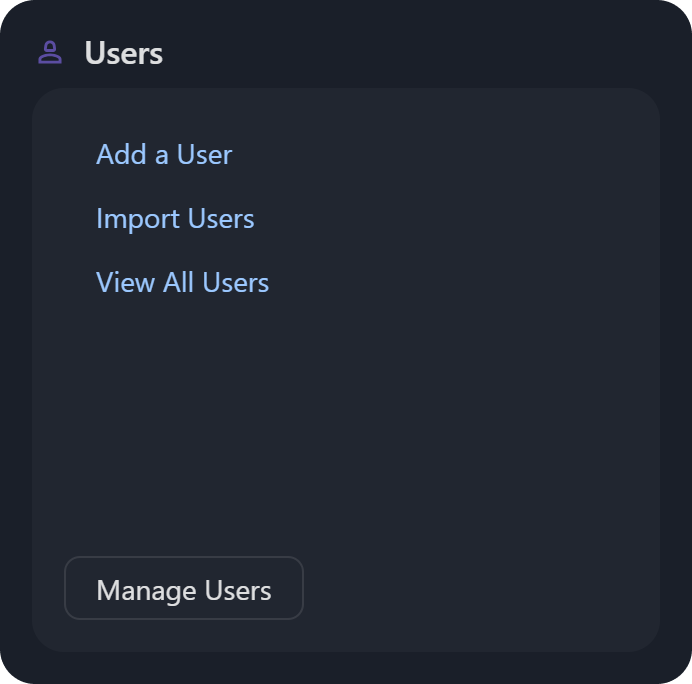
Task: Follow the last link, View All Users
Action: 182,283
